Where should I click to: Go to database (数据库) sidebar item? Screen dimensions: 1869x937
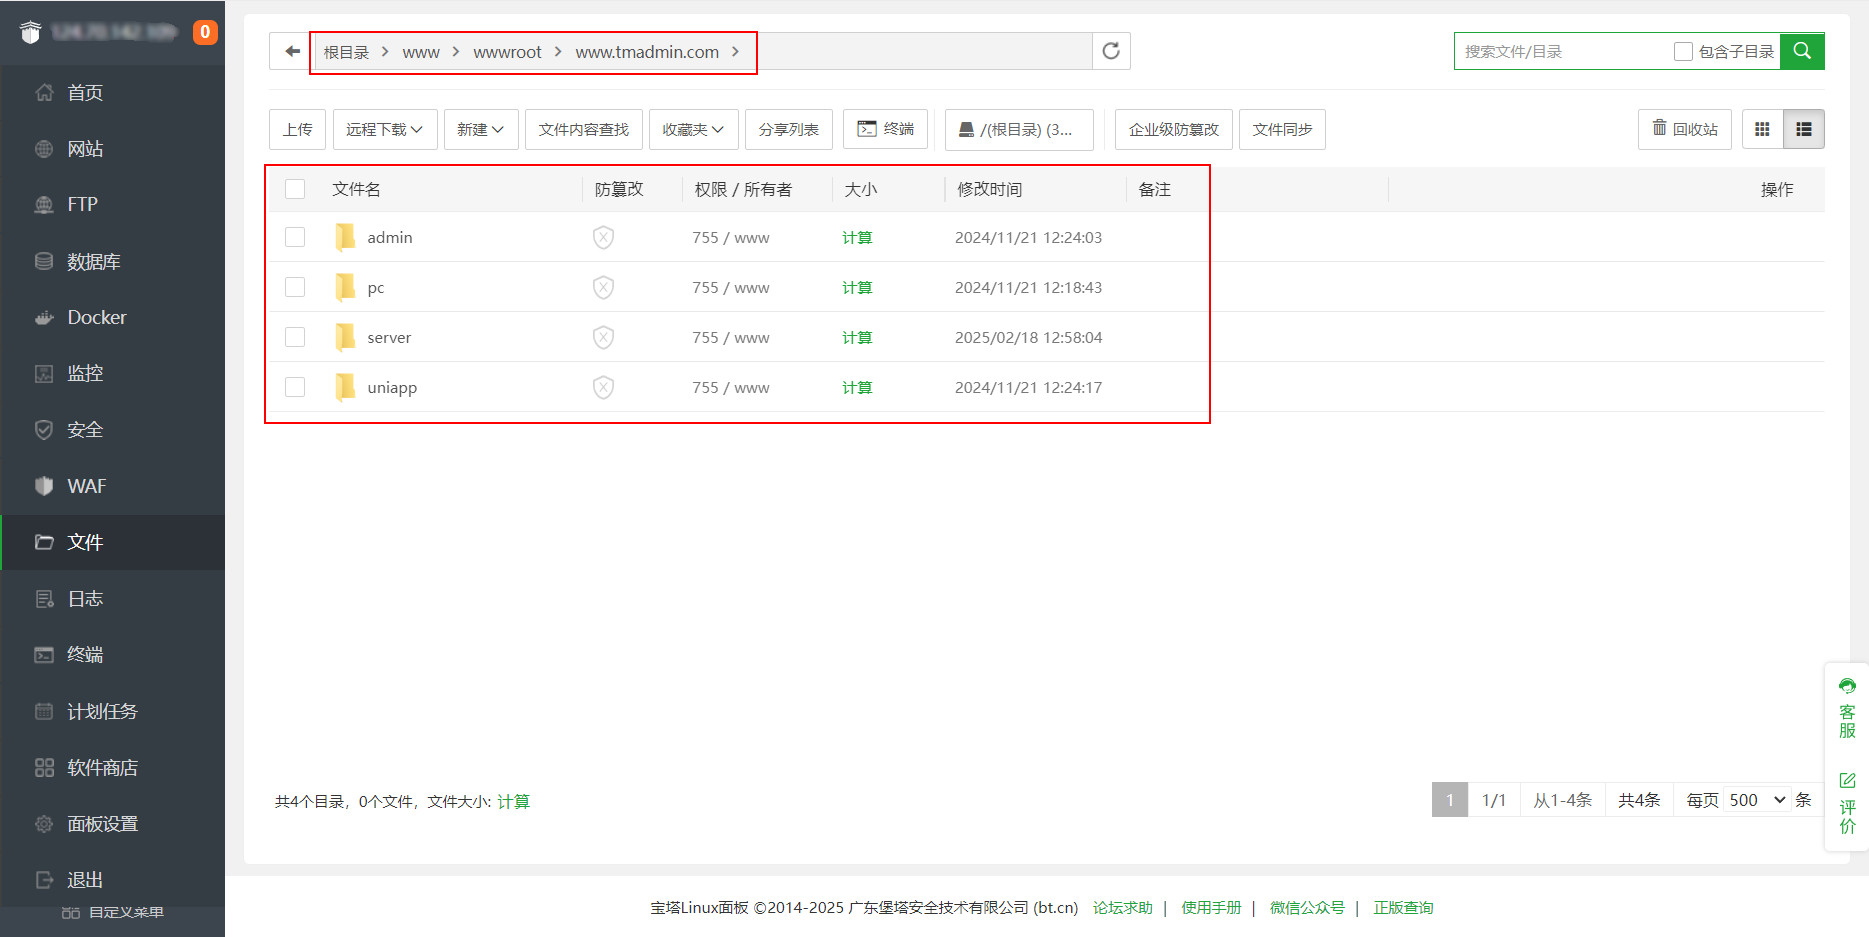point(93,261)
